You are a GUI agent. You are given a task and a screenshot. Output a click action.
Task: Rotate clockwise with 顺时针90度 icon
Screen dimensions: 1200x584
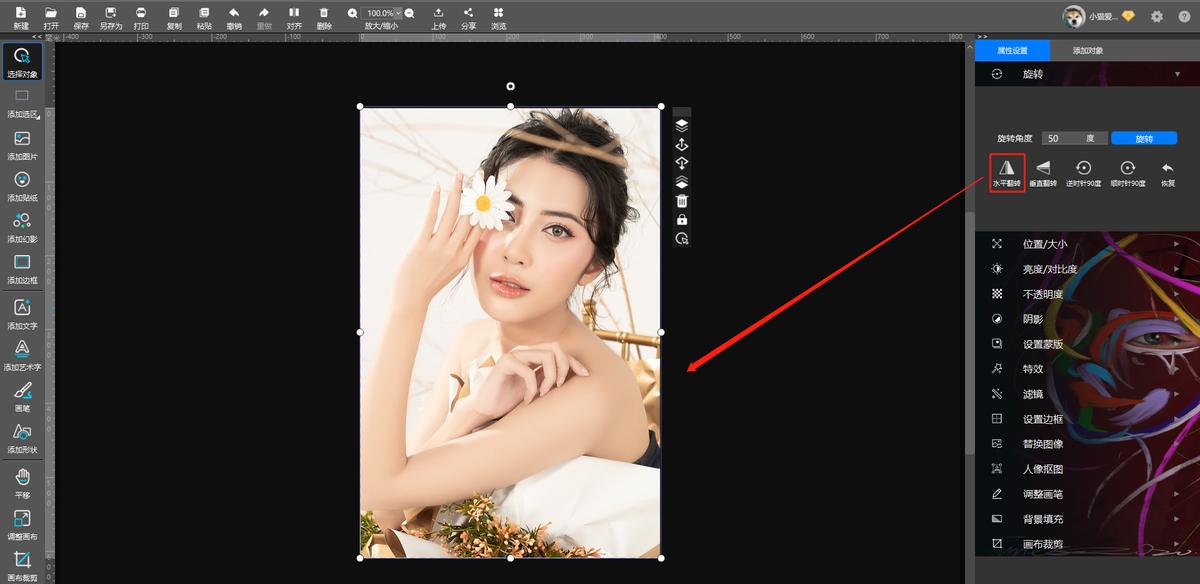[x=1127, y=169]
